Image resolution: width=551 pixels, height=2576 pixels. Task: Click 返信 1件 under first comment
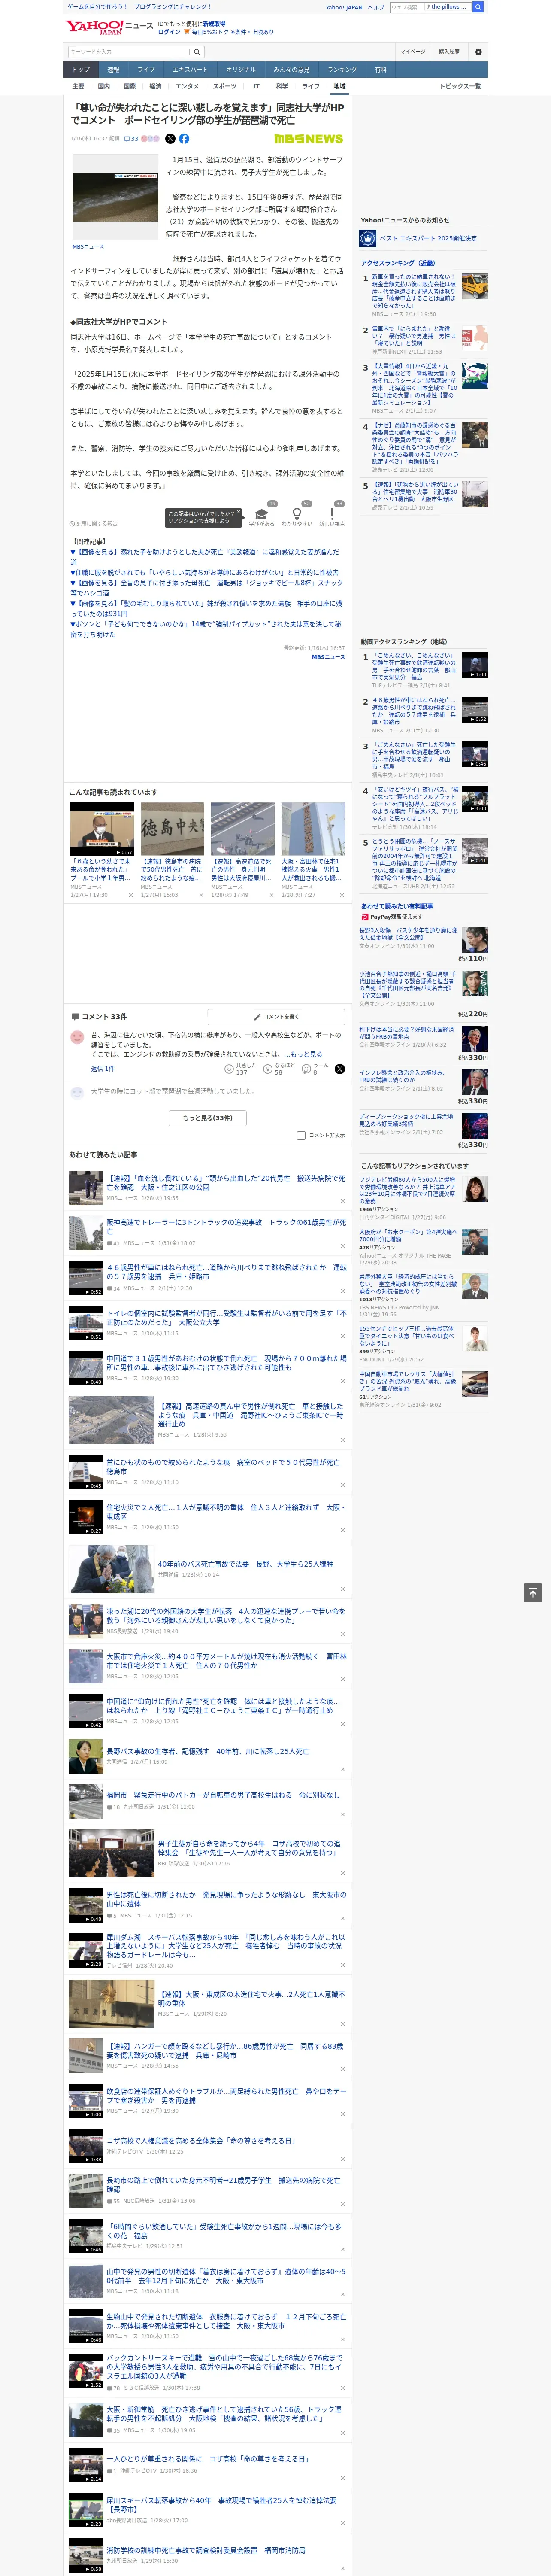click(102, 1068)
